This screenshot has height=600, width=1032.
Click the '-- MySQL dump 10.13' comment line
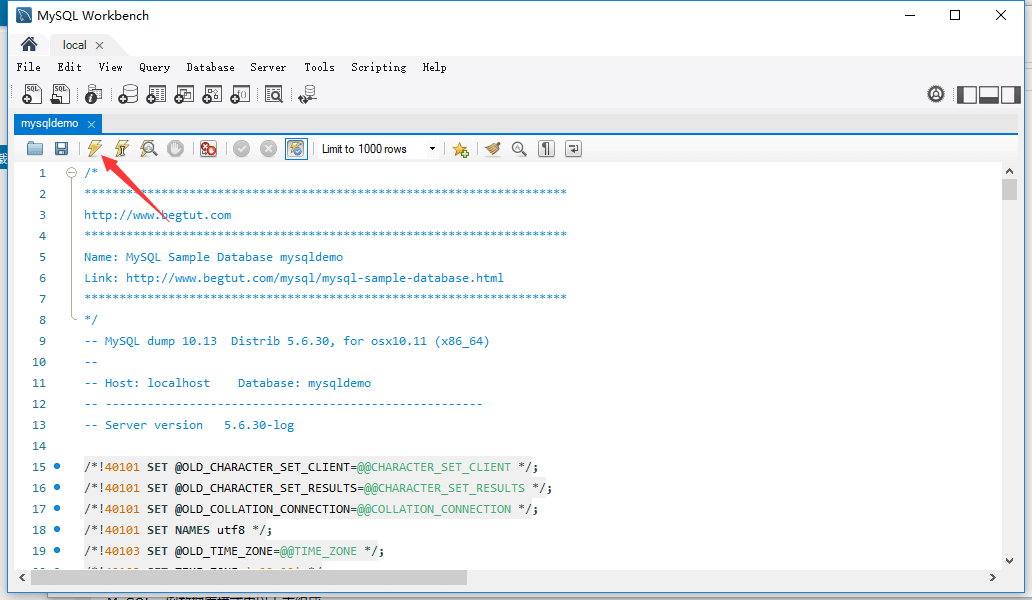[287, 341]
